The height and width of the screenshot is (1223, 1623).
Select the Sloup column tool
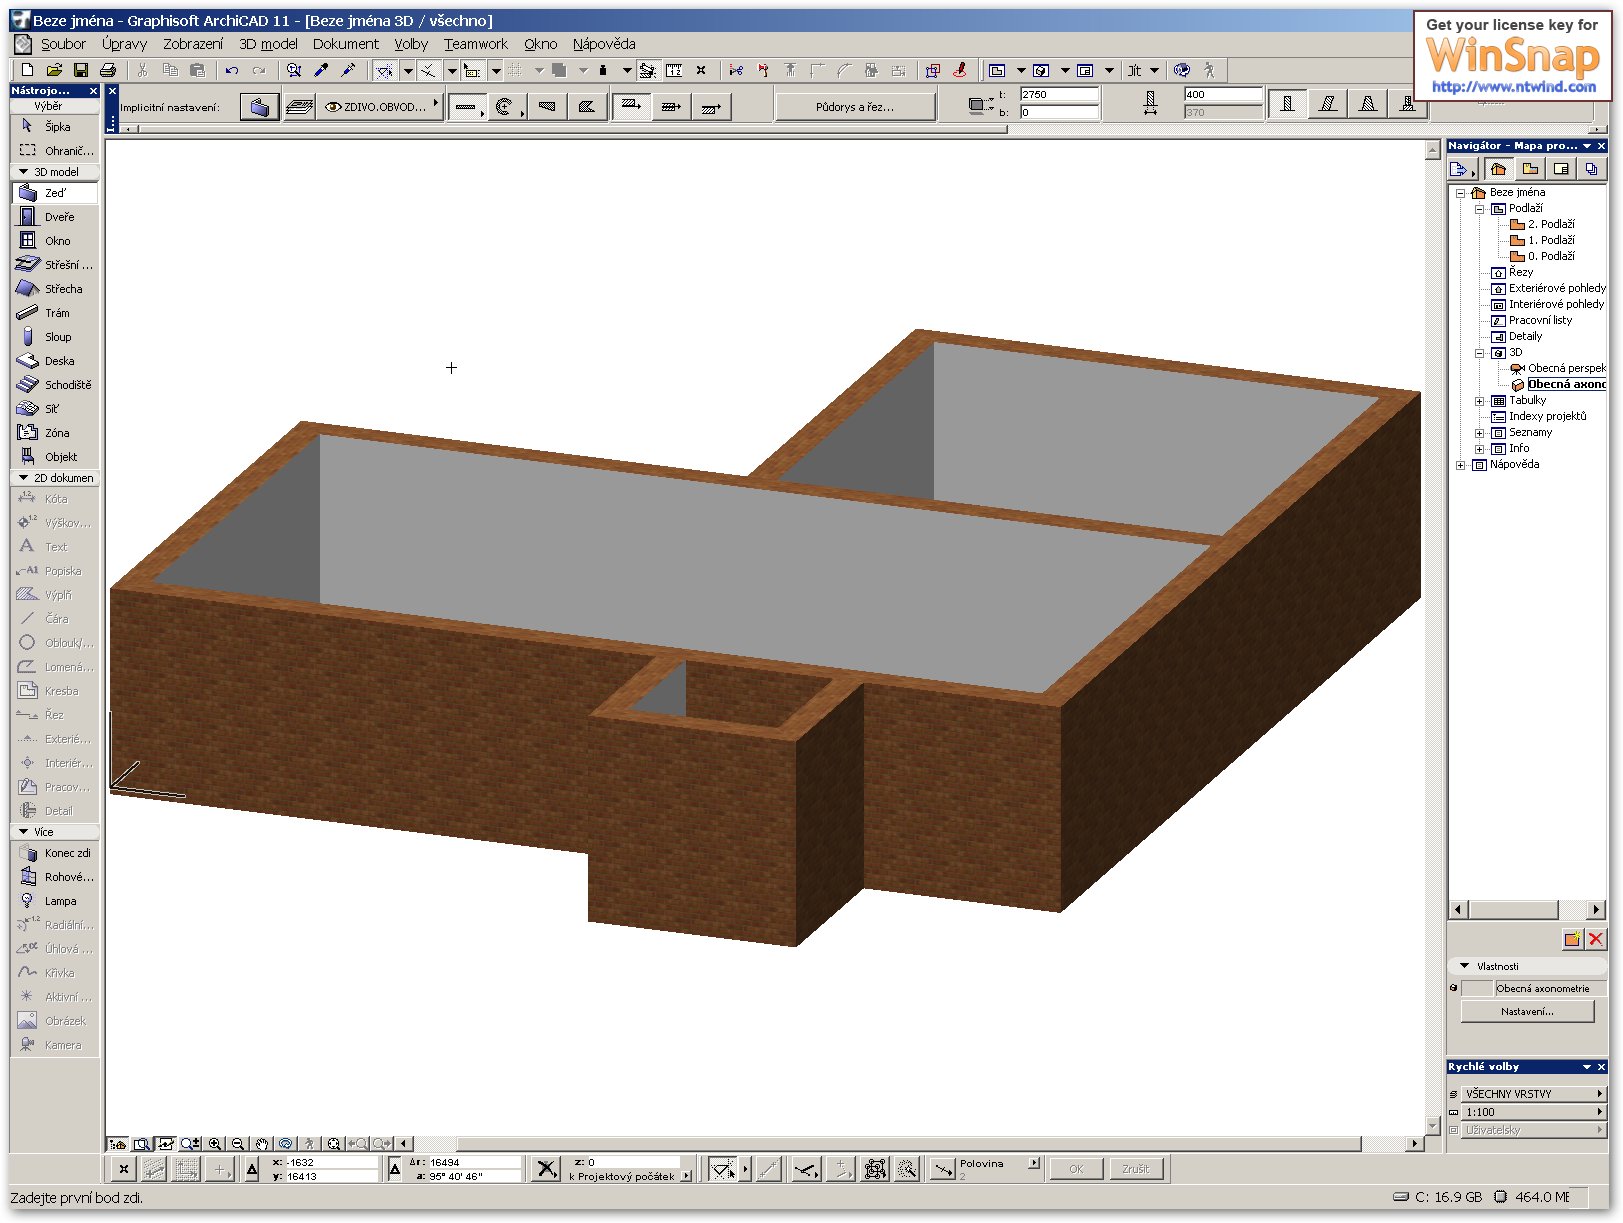pyautogui.click(x=57, y=337)
